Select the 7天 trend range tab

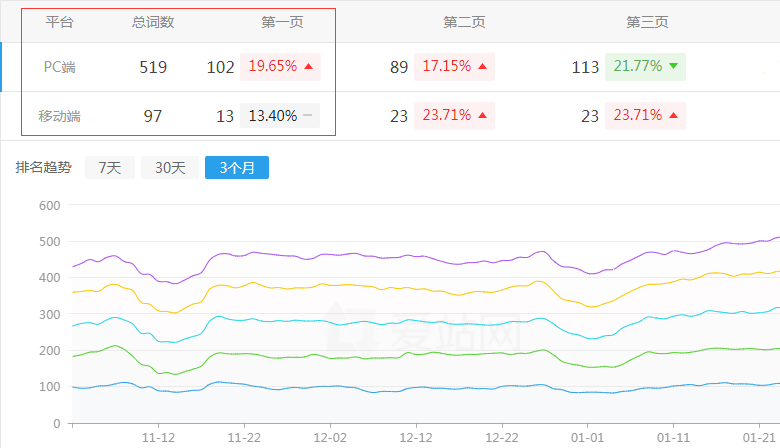click(x=109, y=168)
